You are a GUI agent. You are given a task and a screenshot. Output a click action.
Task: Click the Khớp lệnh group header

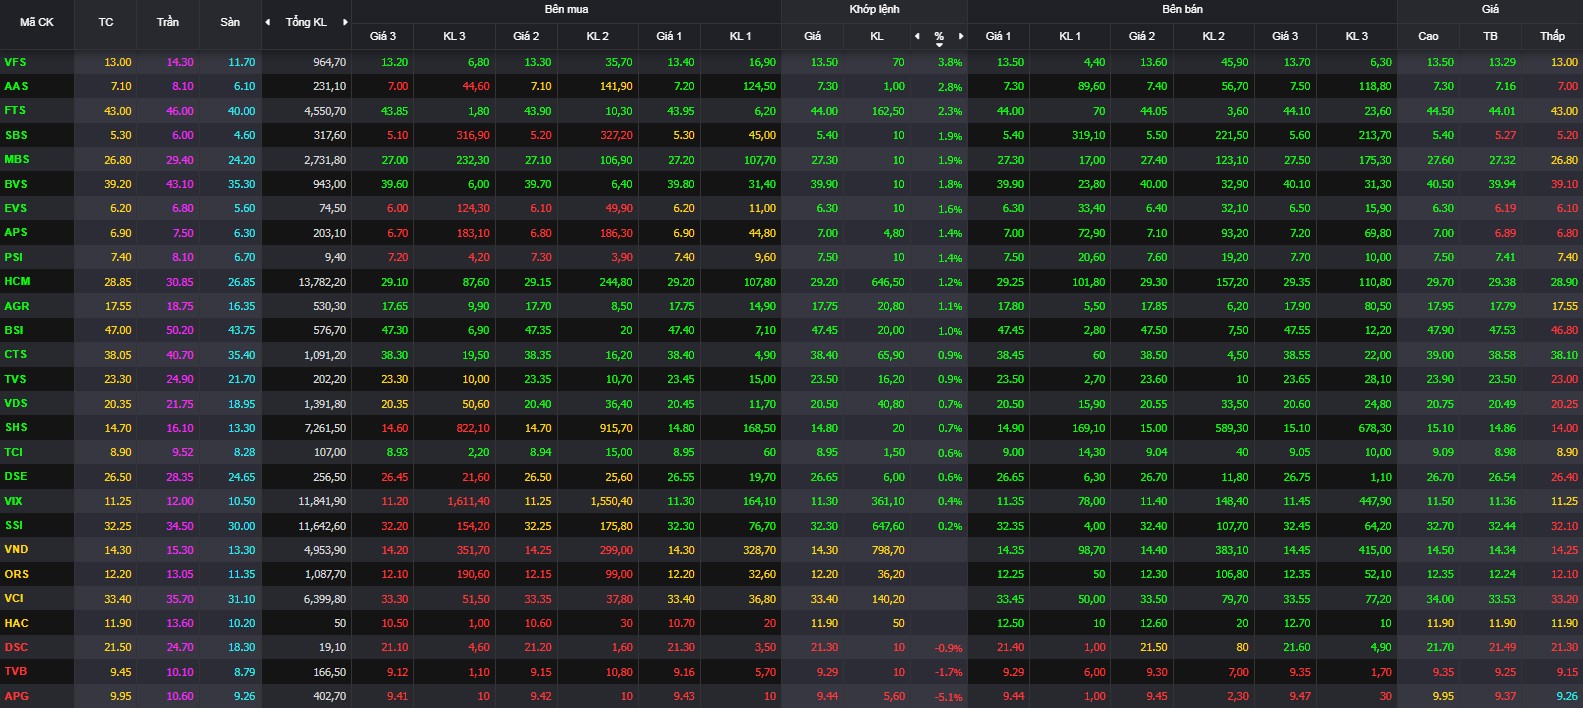(874, 9)
